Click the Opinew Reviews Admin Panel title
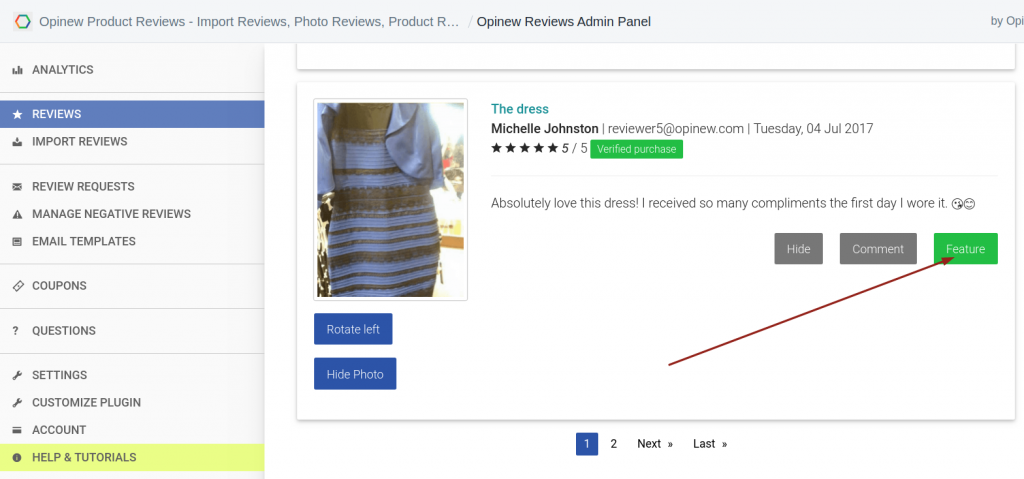The image size is (1024, 479). click(x=564, y=22)
